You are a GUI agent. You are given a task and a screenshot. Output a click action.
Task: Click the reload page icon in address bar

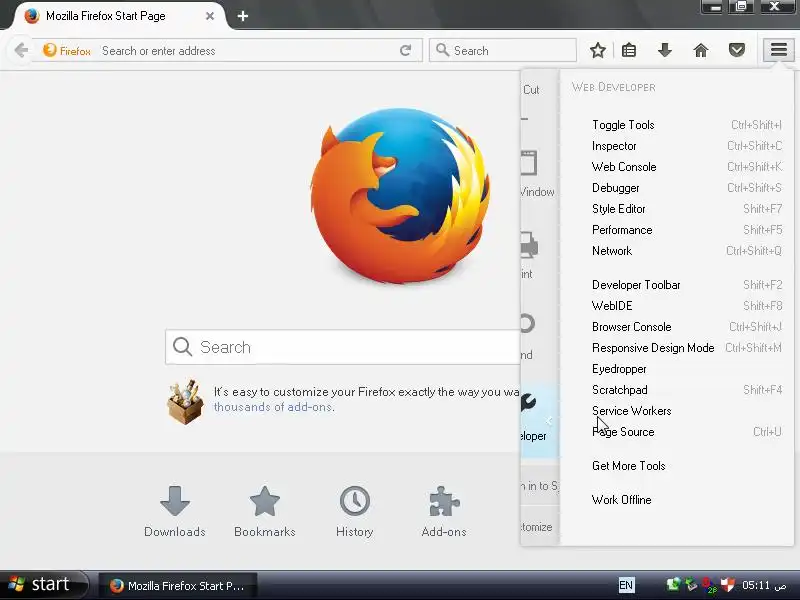(406, 50)
